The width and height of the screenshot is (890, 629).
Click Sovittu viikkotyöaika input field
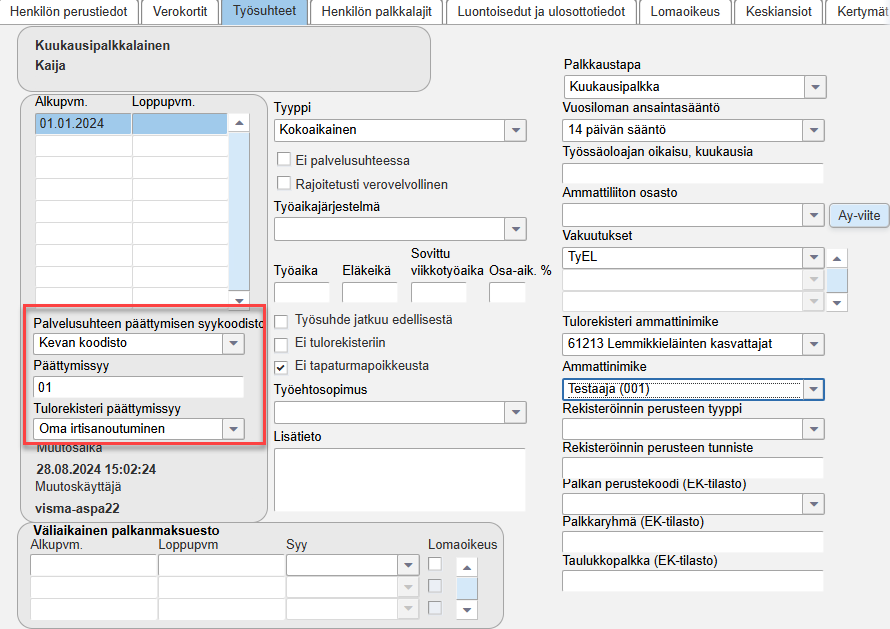click(439, 292)
